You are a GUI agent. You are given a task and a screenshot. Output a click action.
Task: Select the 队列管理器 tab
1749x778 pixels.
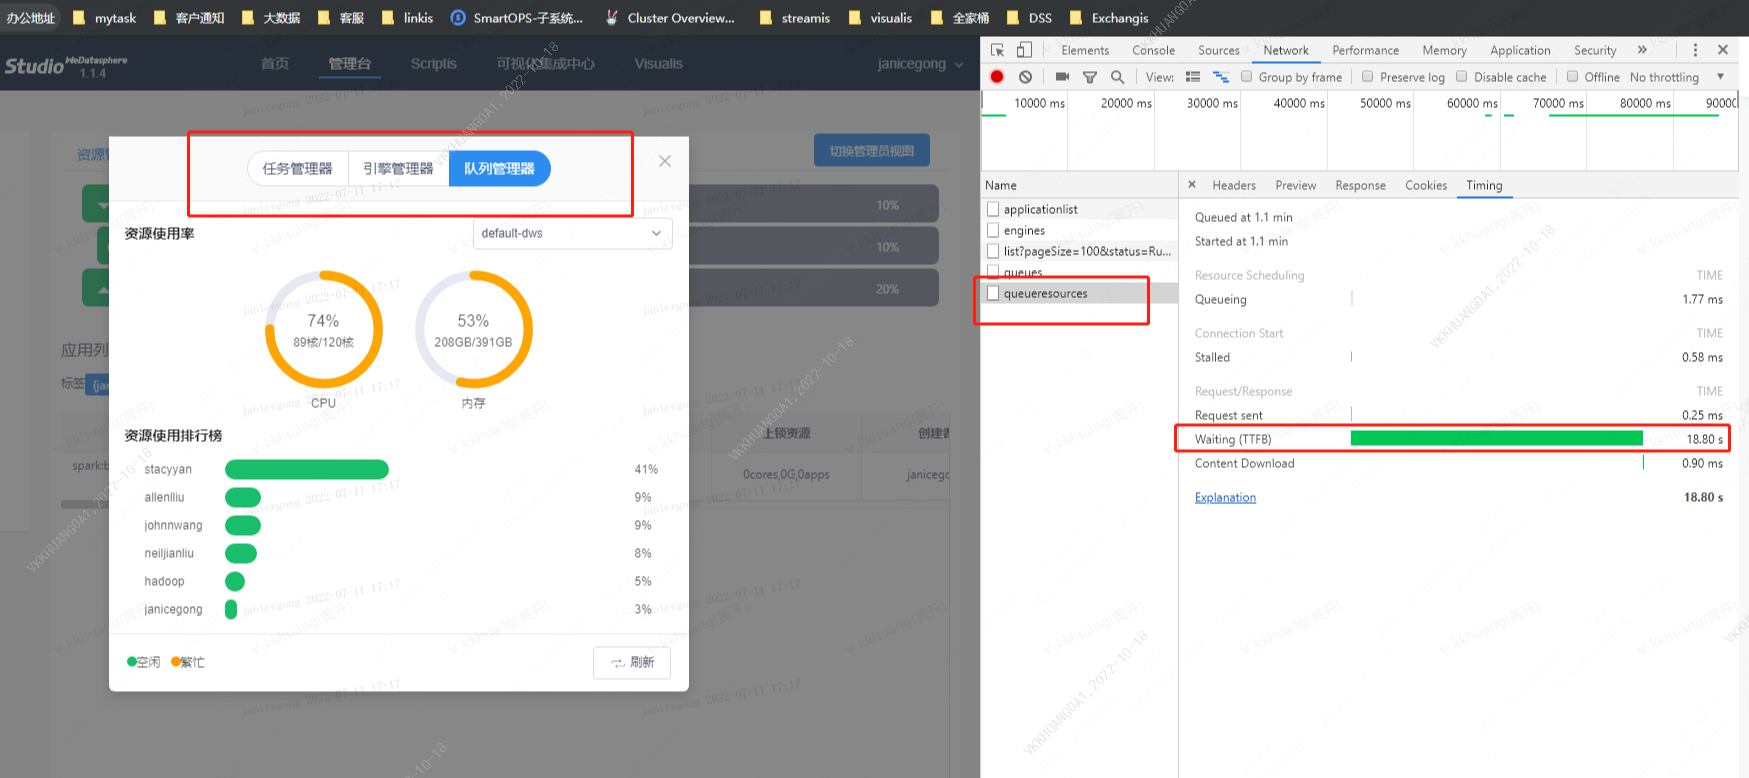point(499,168)
